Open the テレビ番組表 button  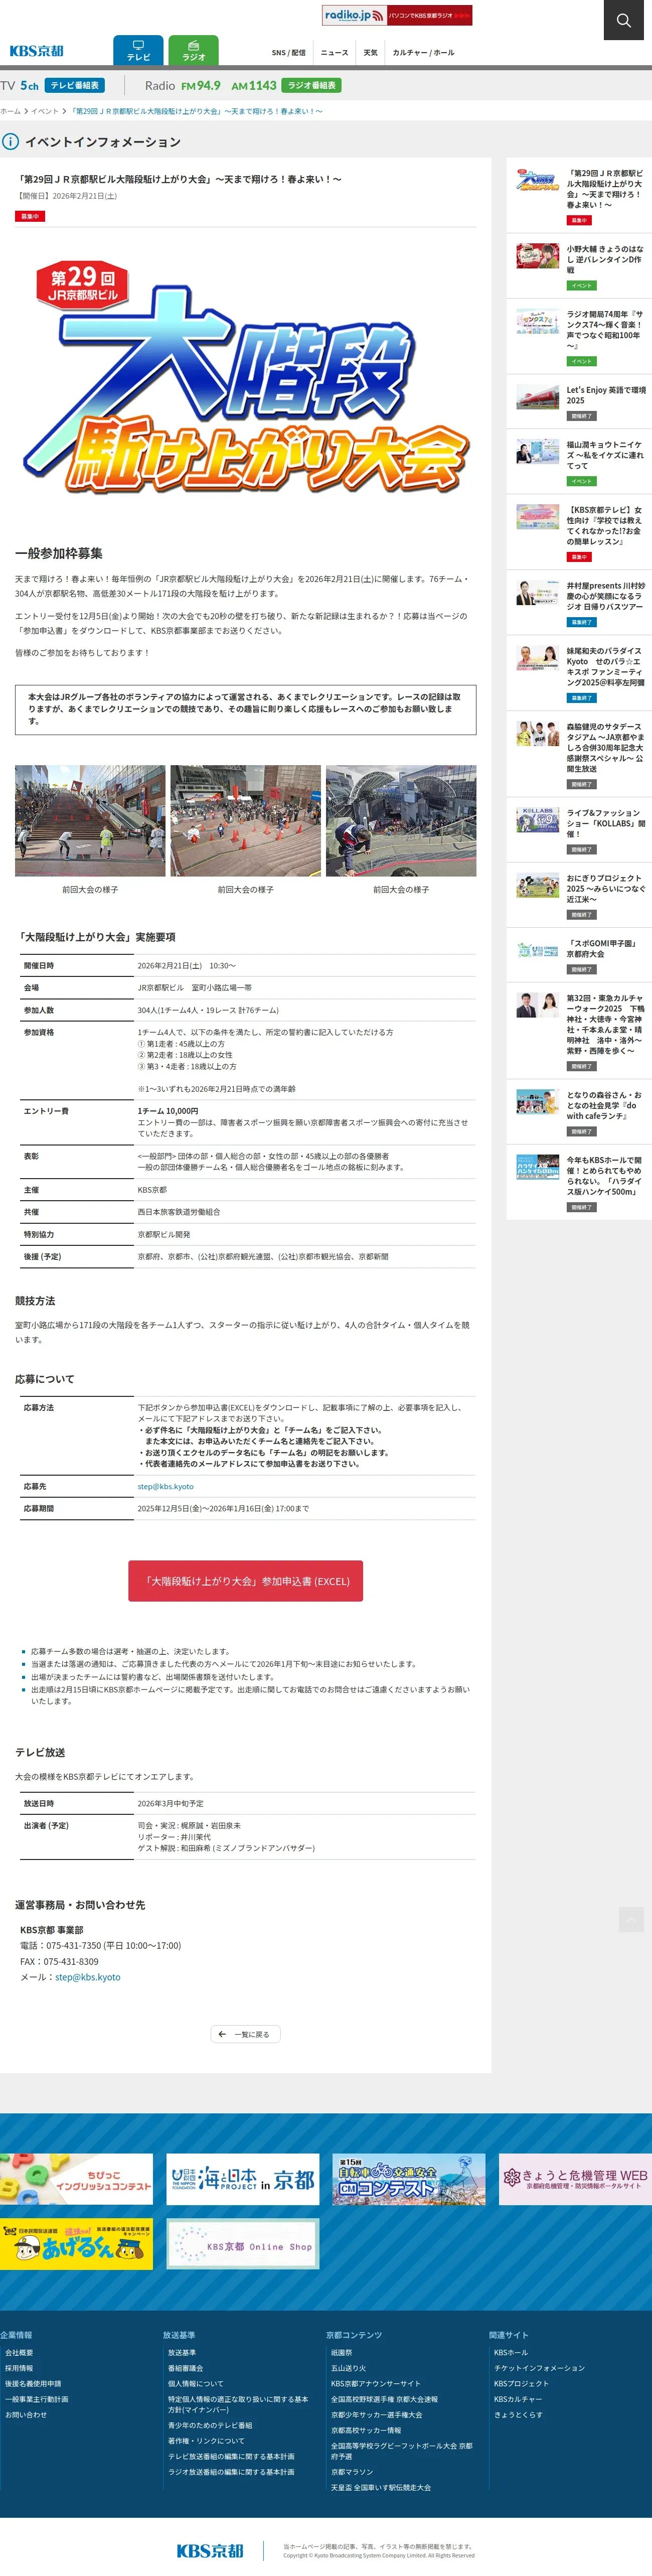point(75,86)
